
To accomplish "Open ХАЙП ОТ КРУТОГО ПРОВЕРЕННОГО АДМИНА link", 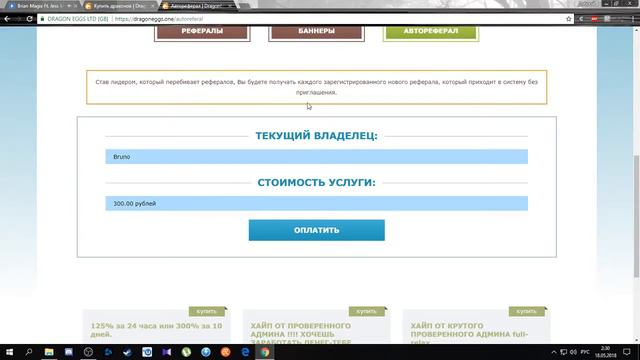I will click(x=469, y=334).
